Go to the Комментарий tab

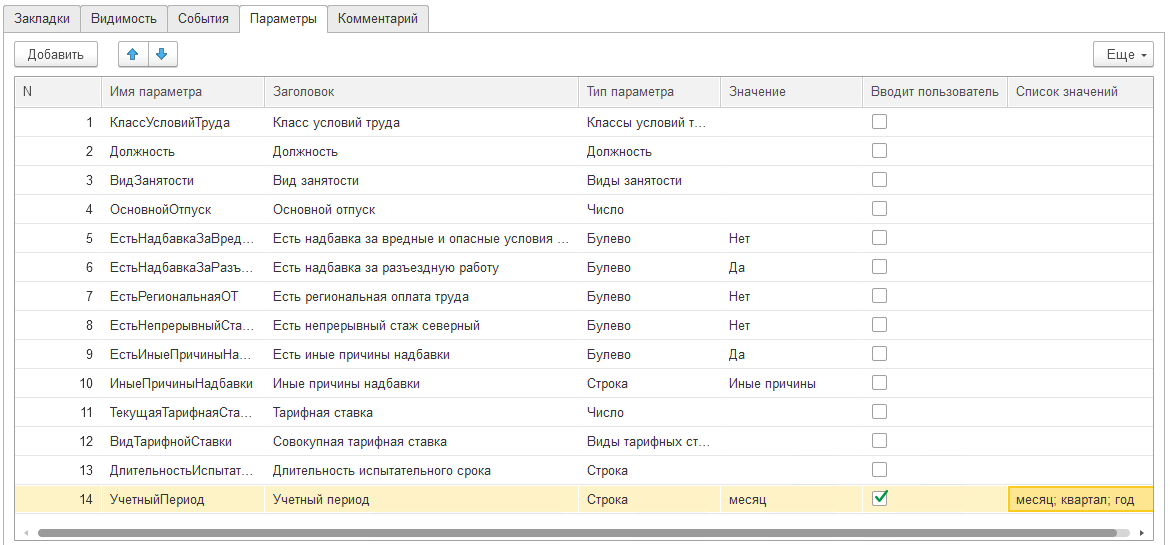click(378, 19)
